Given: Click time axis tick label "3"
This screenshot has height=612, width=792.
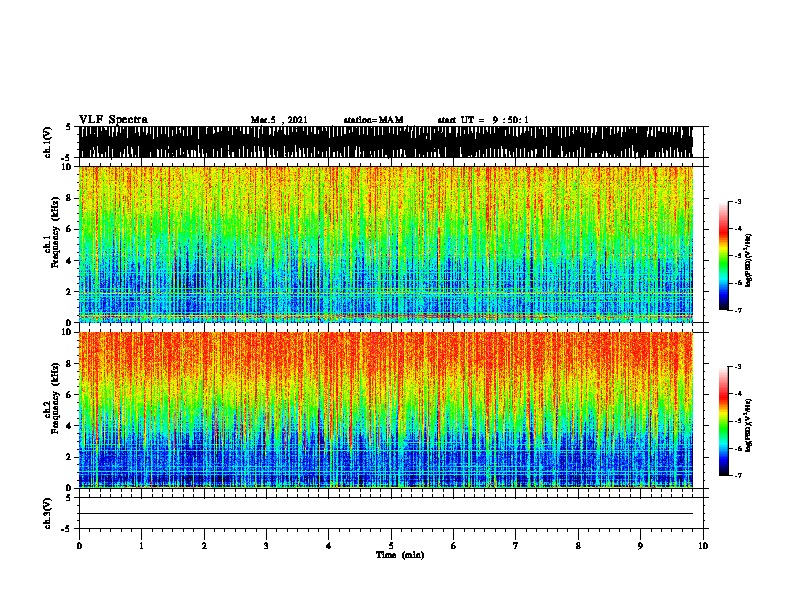Looking at the screenshot, I should coord(266,546).
